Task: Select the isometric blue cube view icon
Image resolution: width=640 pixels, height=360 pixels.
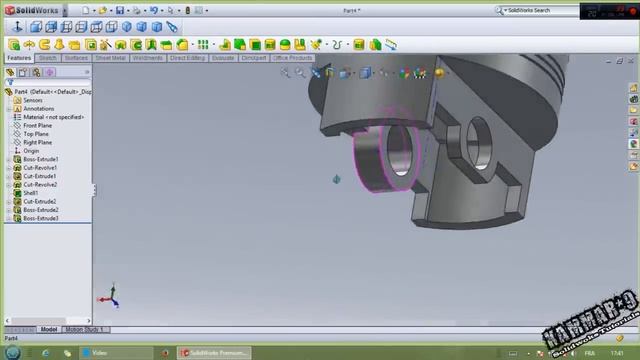Action: click(127, 27)
